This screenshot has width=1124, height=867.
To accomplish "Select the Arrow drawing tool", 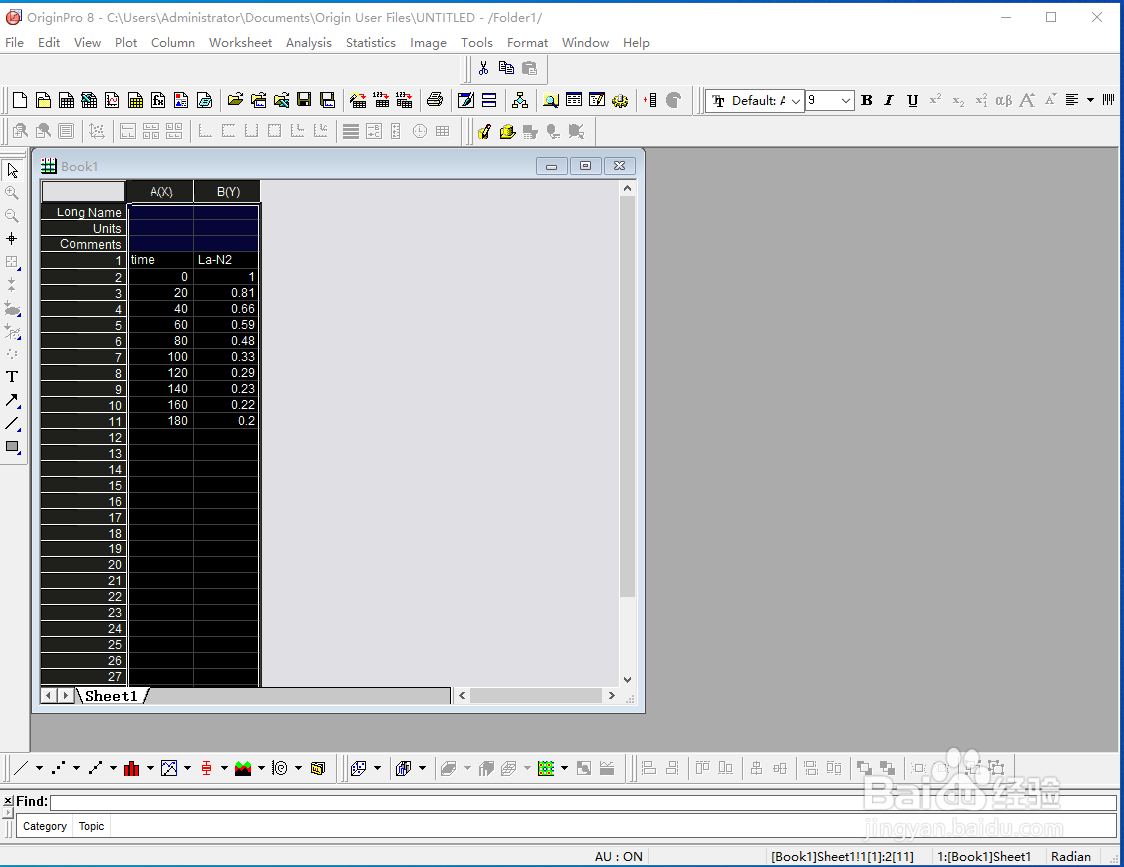I will click(12, 400).
